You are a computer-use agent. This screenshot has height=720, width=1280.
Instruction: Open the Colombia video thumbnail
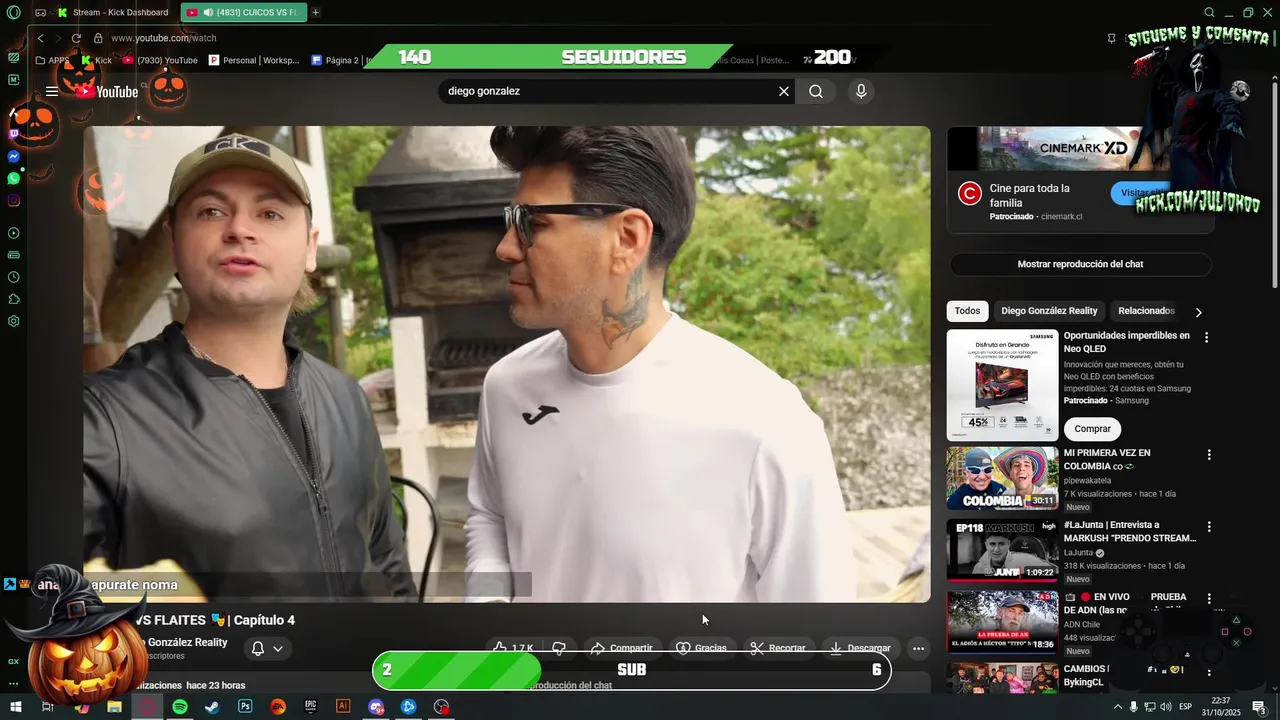1002,478
